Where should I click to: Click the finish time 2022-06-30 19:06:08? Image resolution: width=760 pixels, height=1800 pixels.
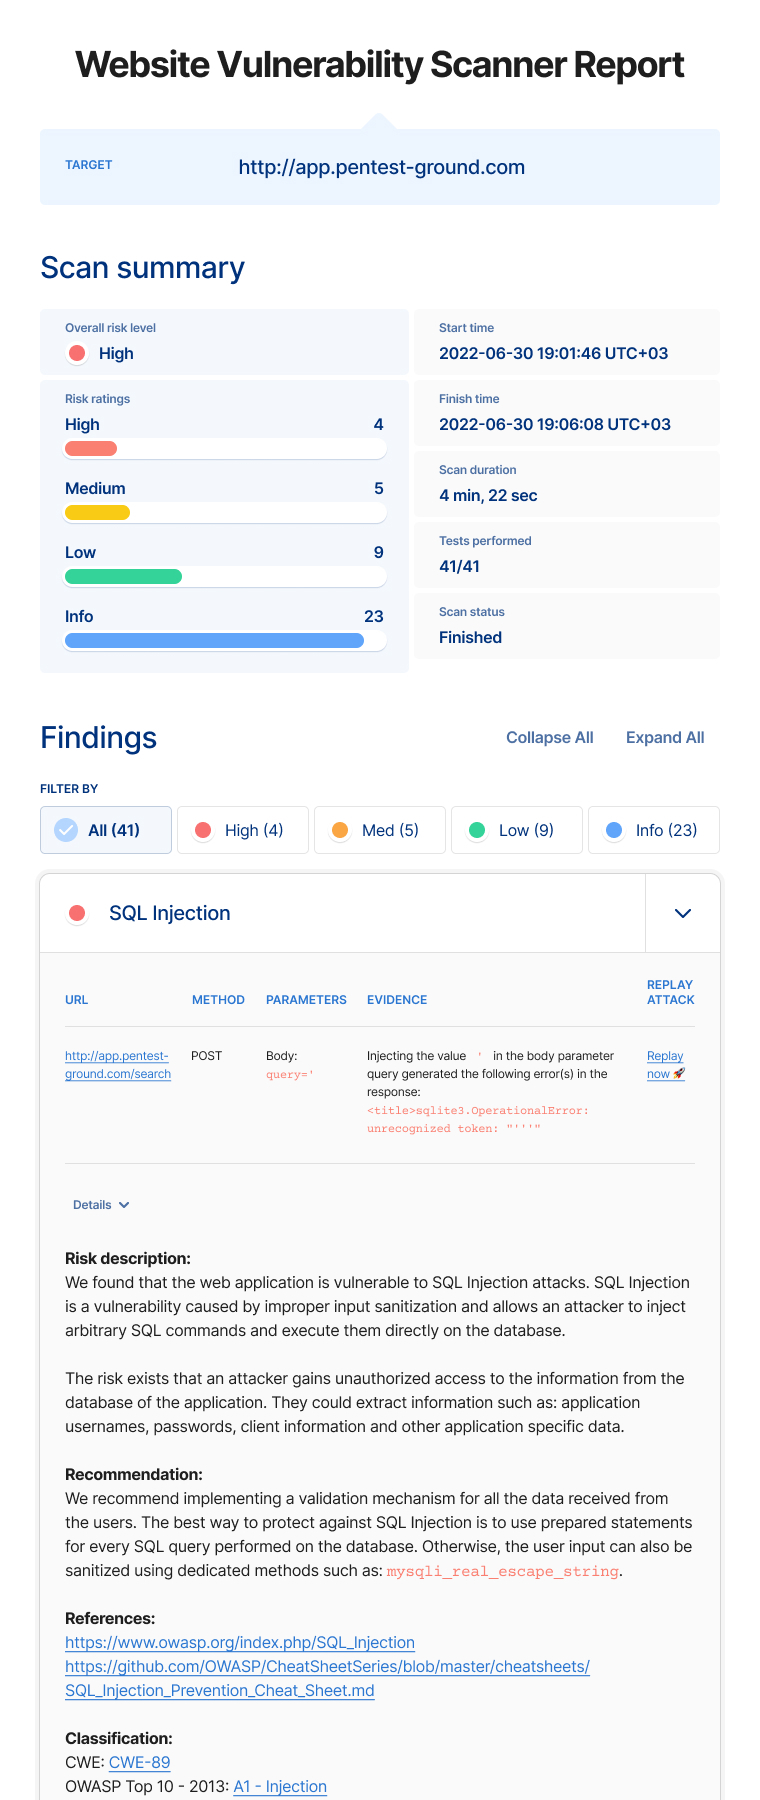coord(555,424)
